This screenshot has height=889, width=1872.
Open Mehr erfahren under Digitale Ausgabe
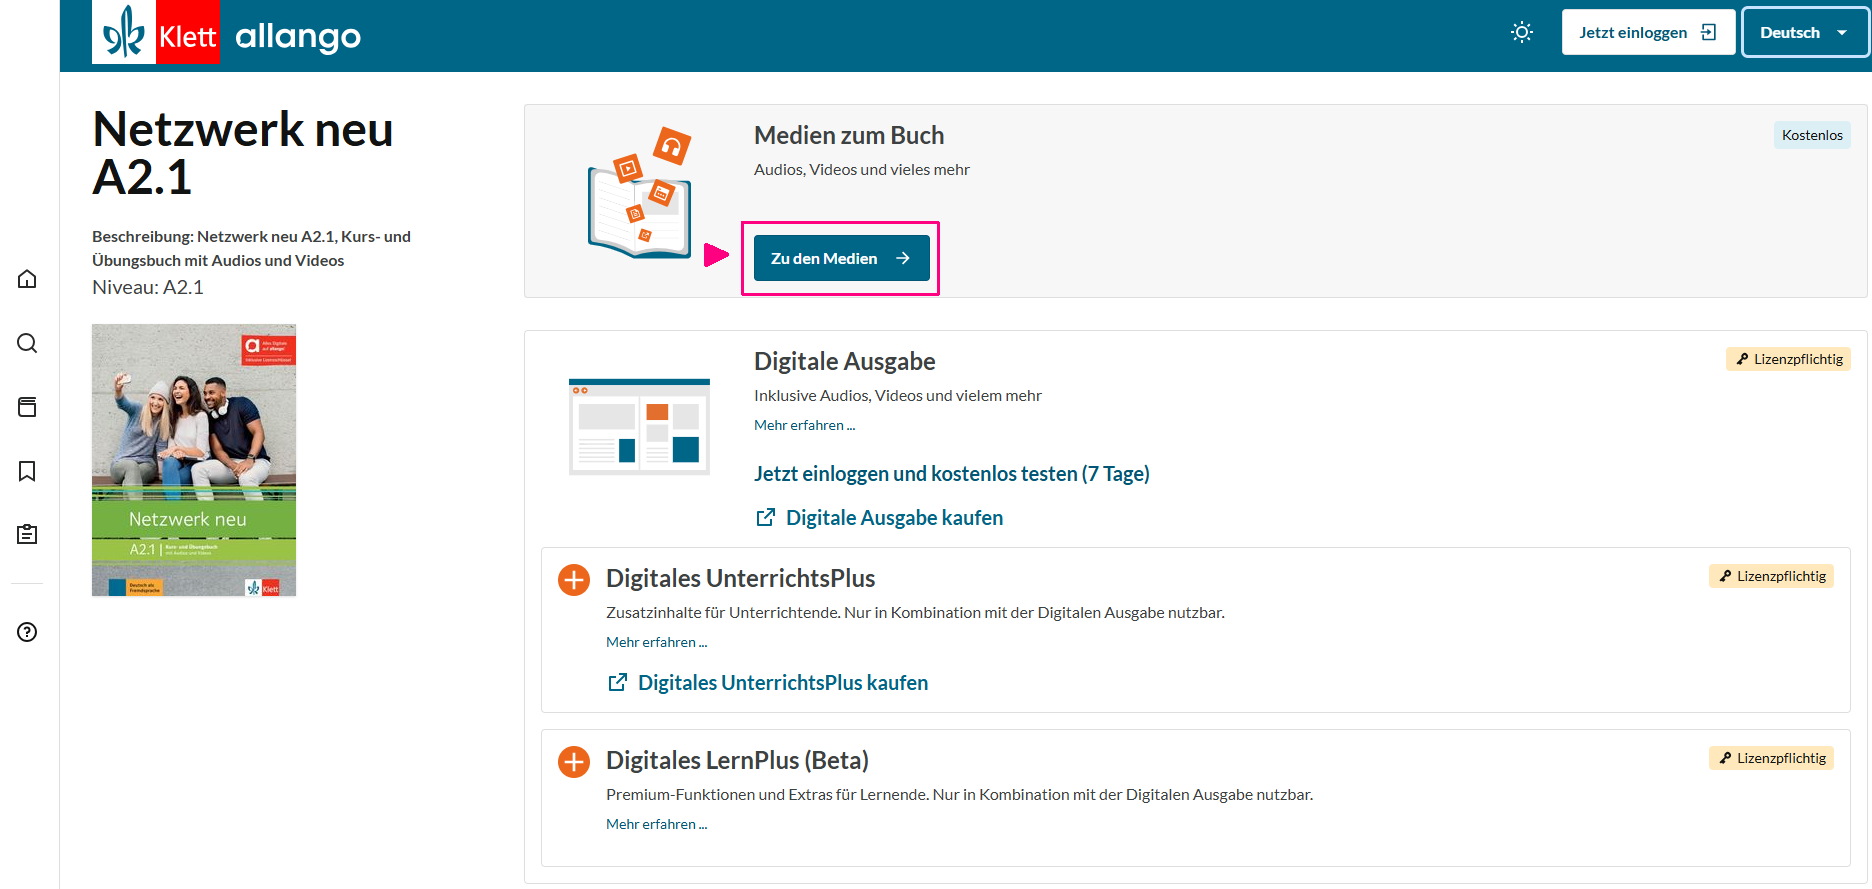pyautogui.click(x=804, y=425)
